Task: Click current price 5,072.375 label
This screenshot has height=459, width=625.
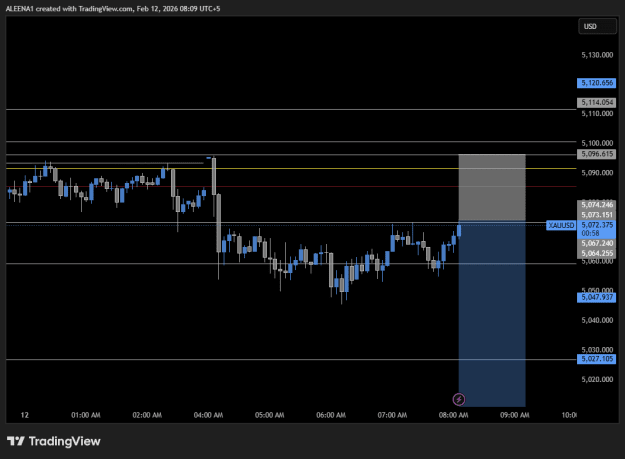Action: (597, 225)
